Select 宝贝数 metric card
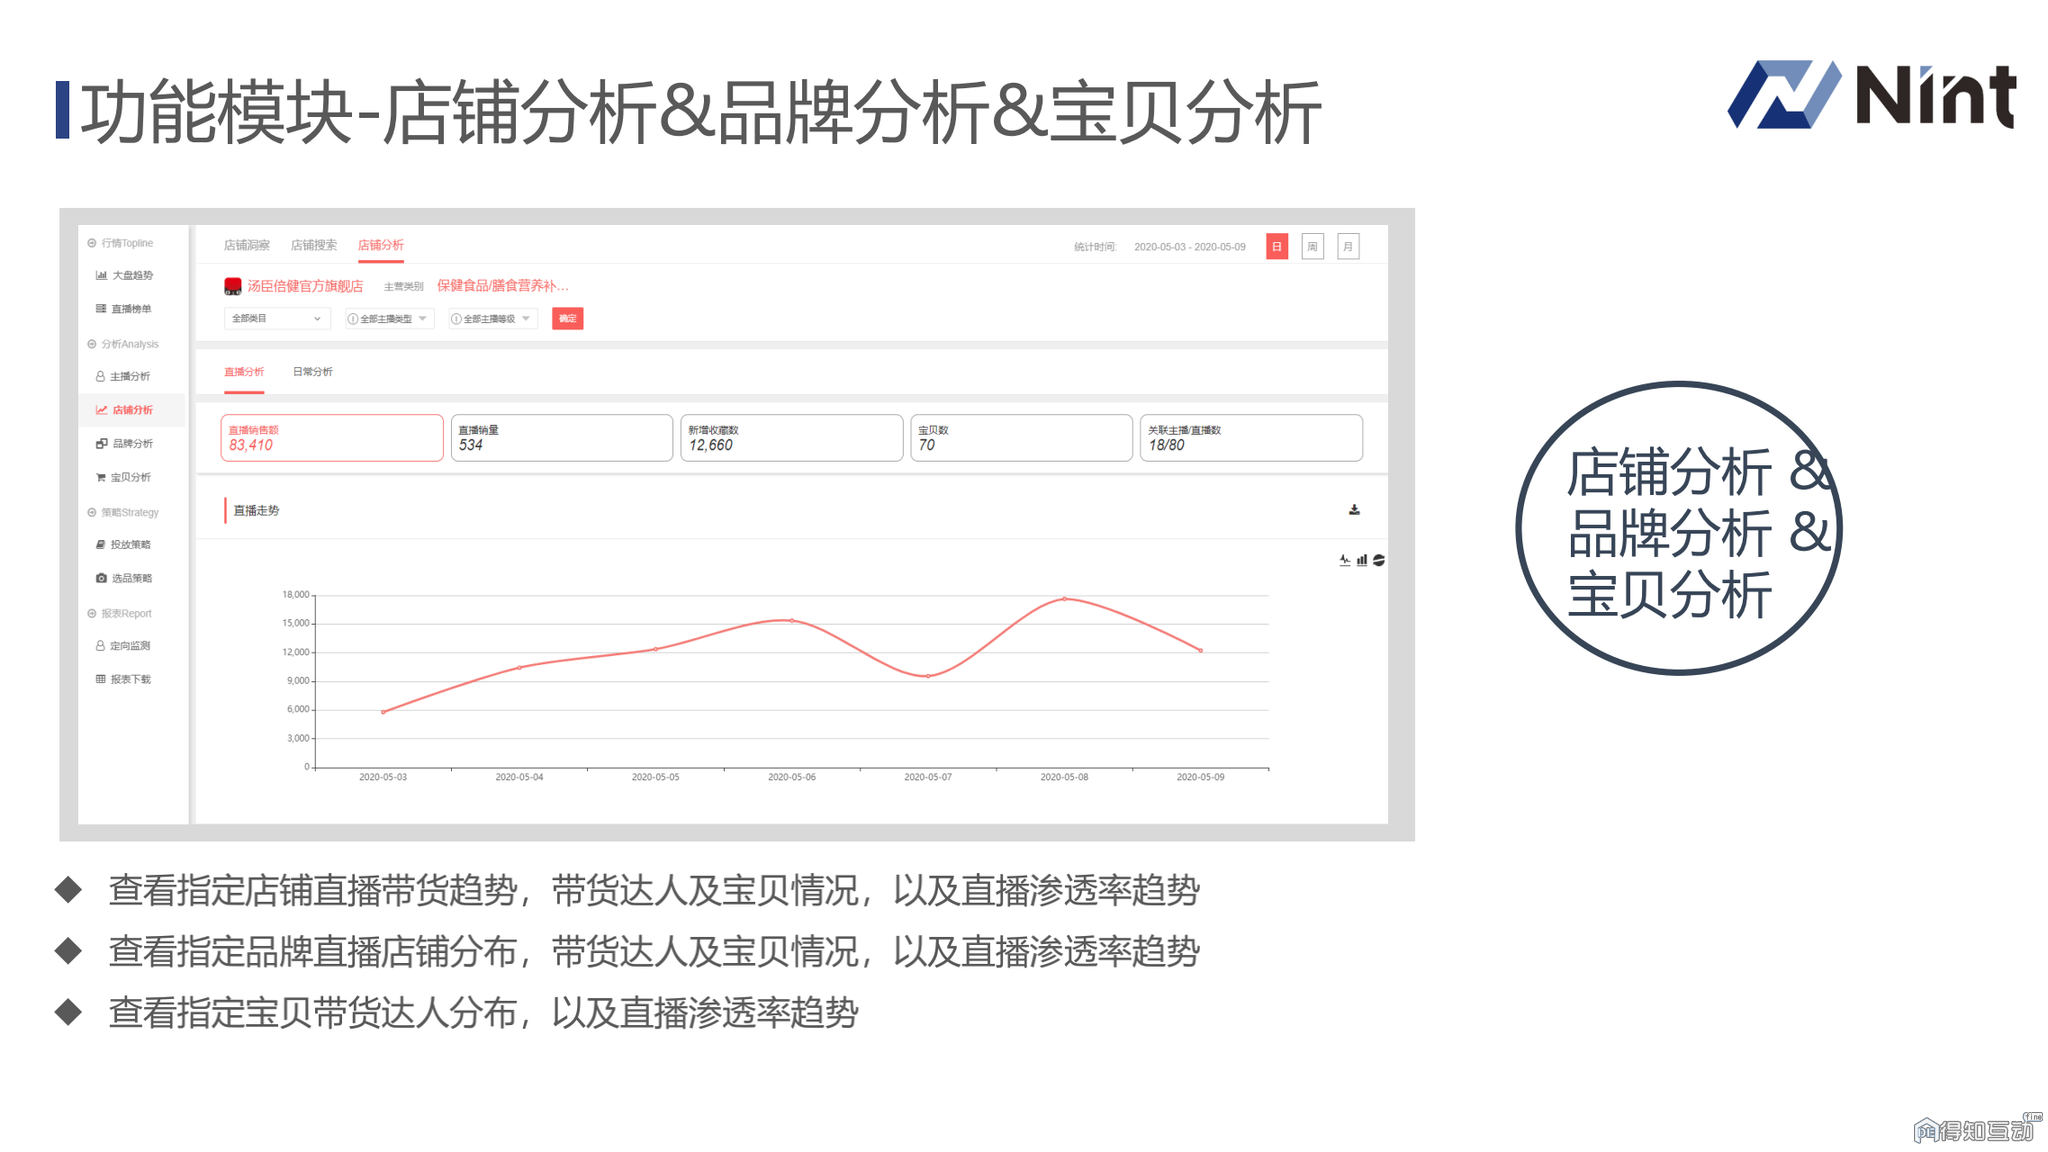The image size is (2048, 1152). [1021, 438]
